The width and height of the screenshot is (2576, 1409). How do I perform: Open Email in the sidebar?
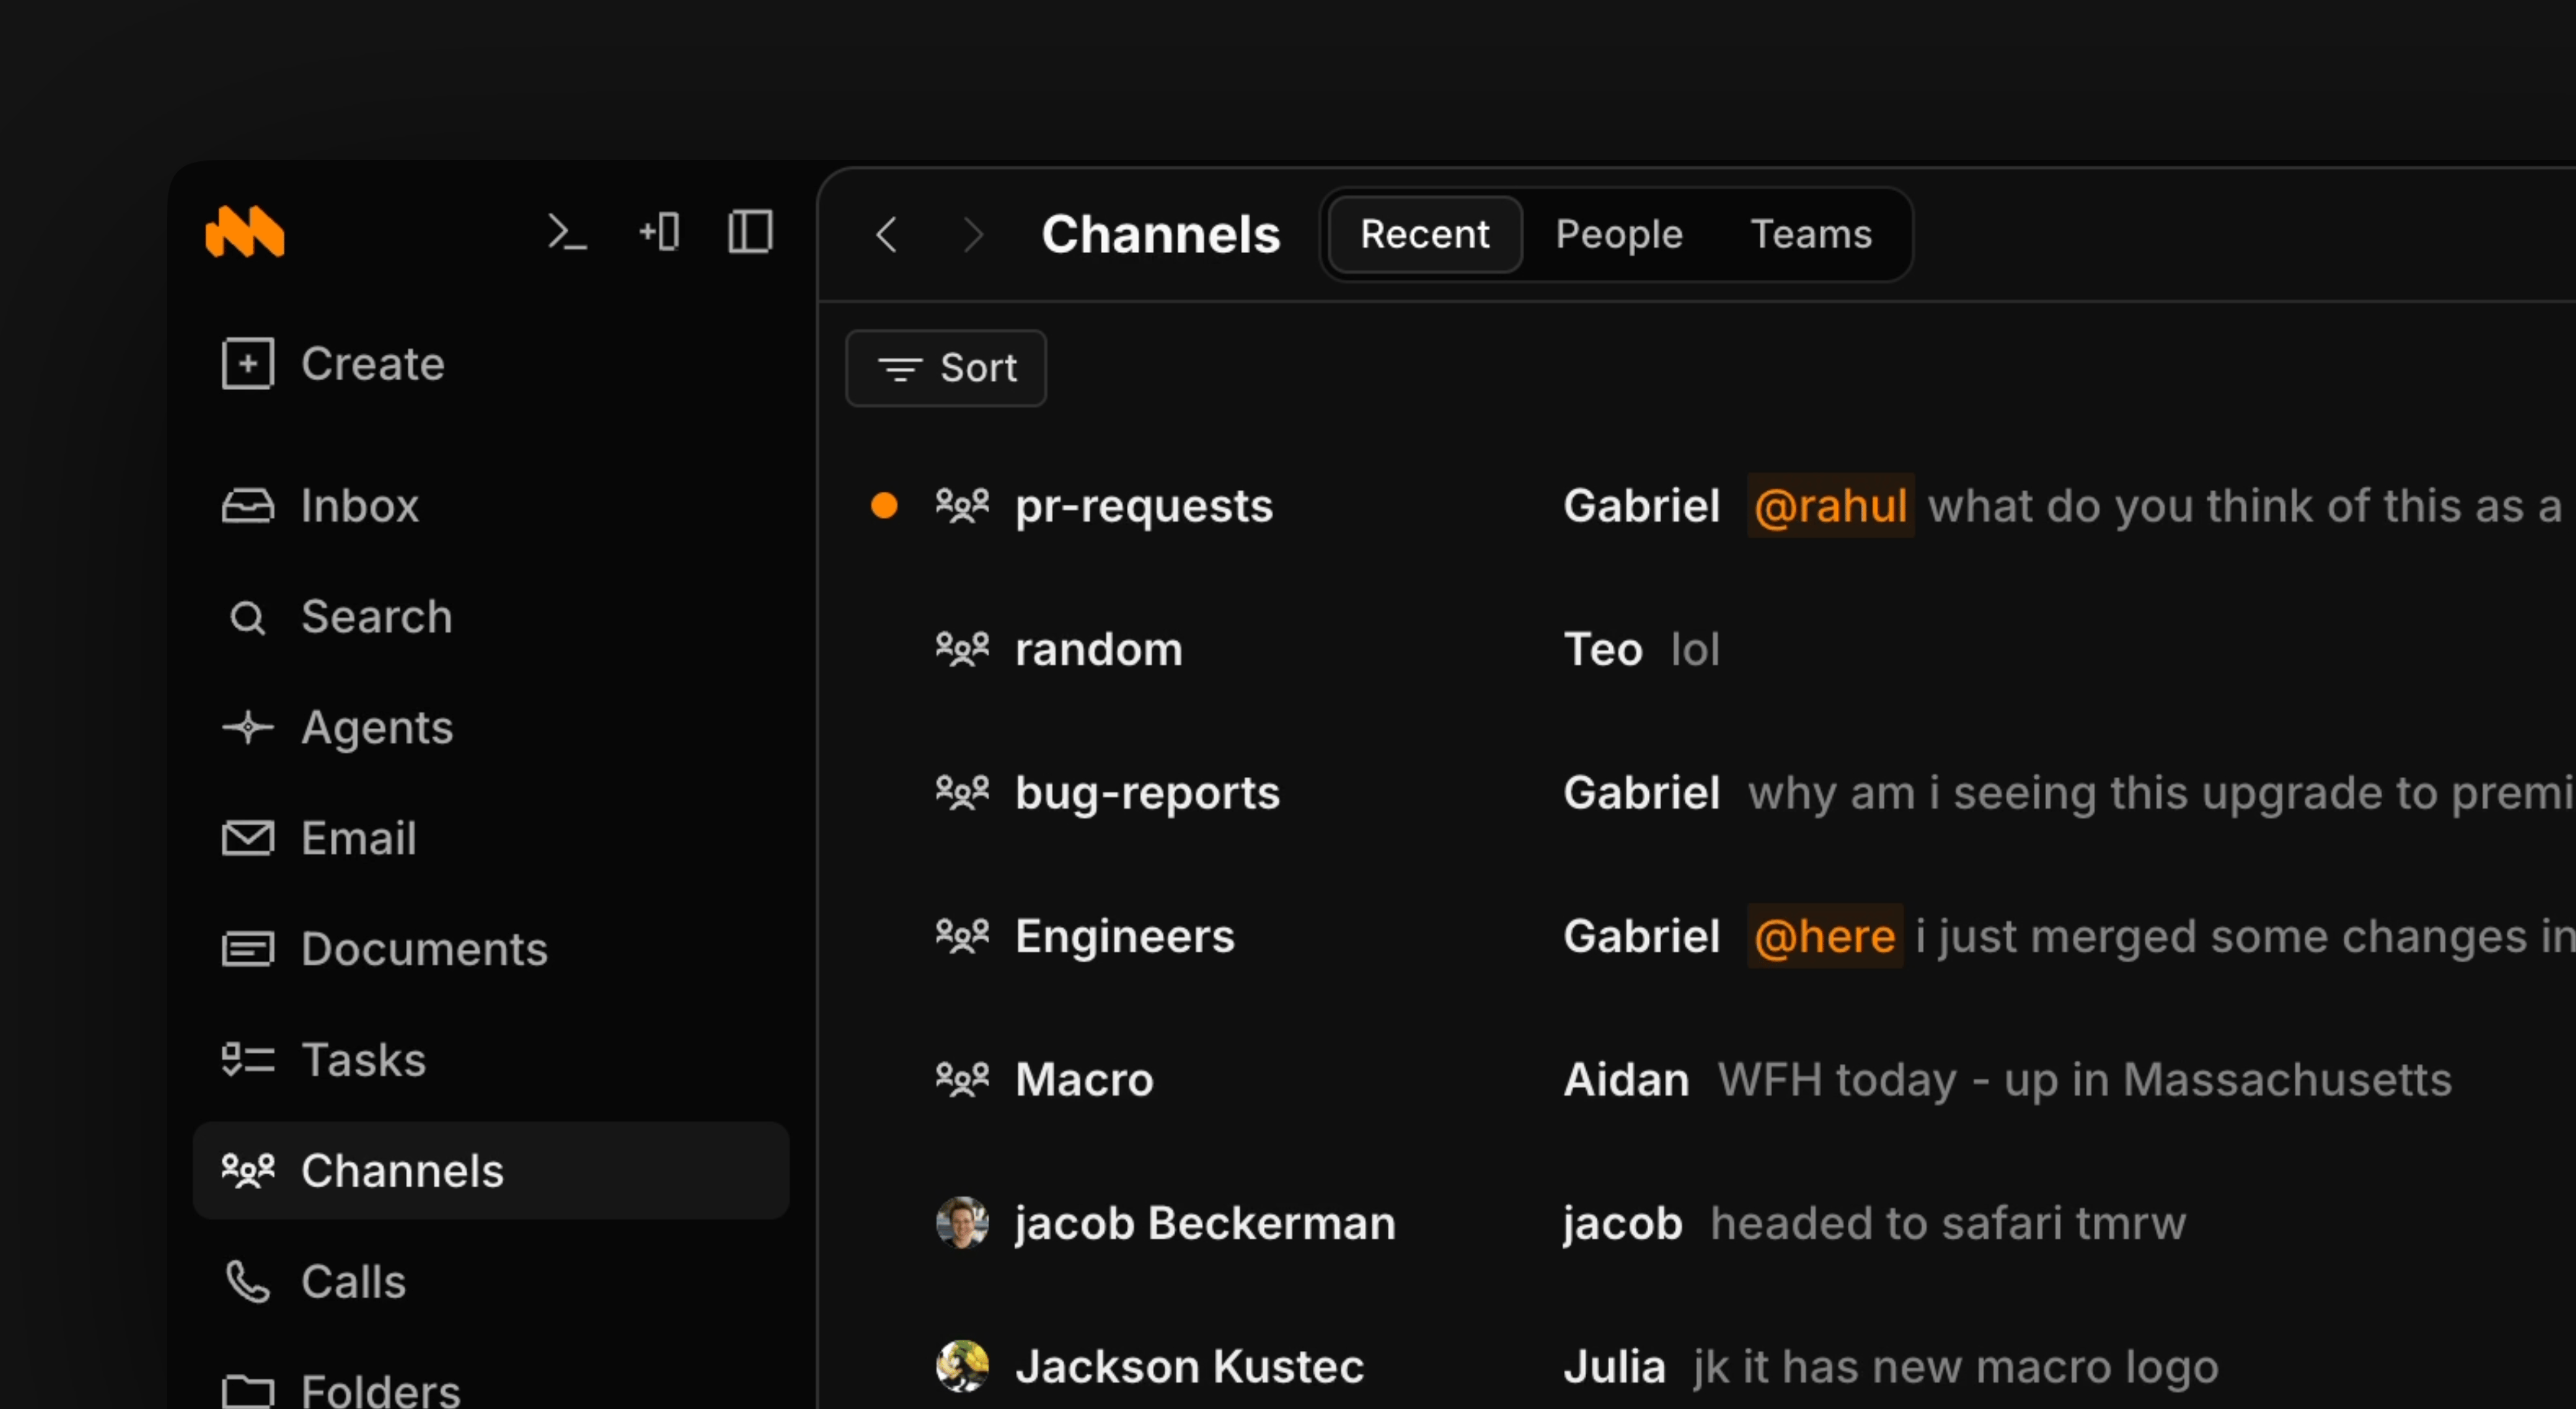[x=491, y=838]
